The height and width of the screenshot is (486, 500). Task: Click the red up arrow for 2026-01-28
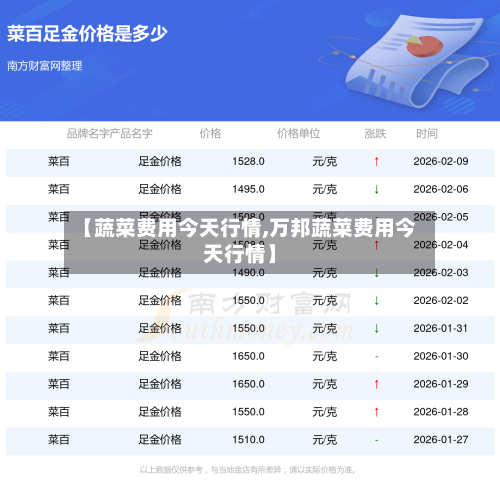click(x=376, y=412)
